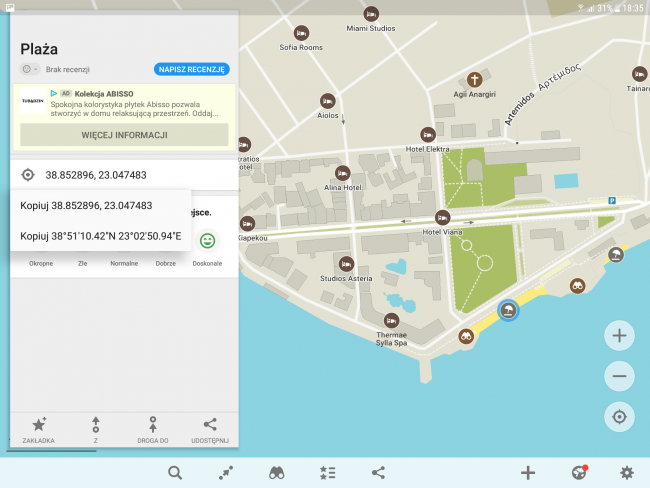
Task: Tap share icon in bottom toolbar
Action: pos(378,473)
